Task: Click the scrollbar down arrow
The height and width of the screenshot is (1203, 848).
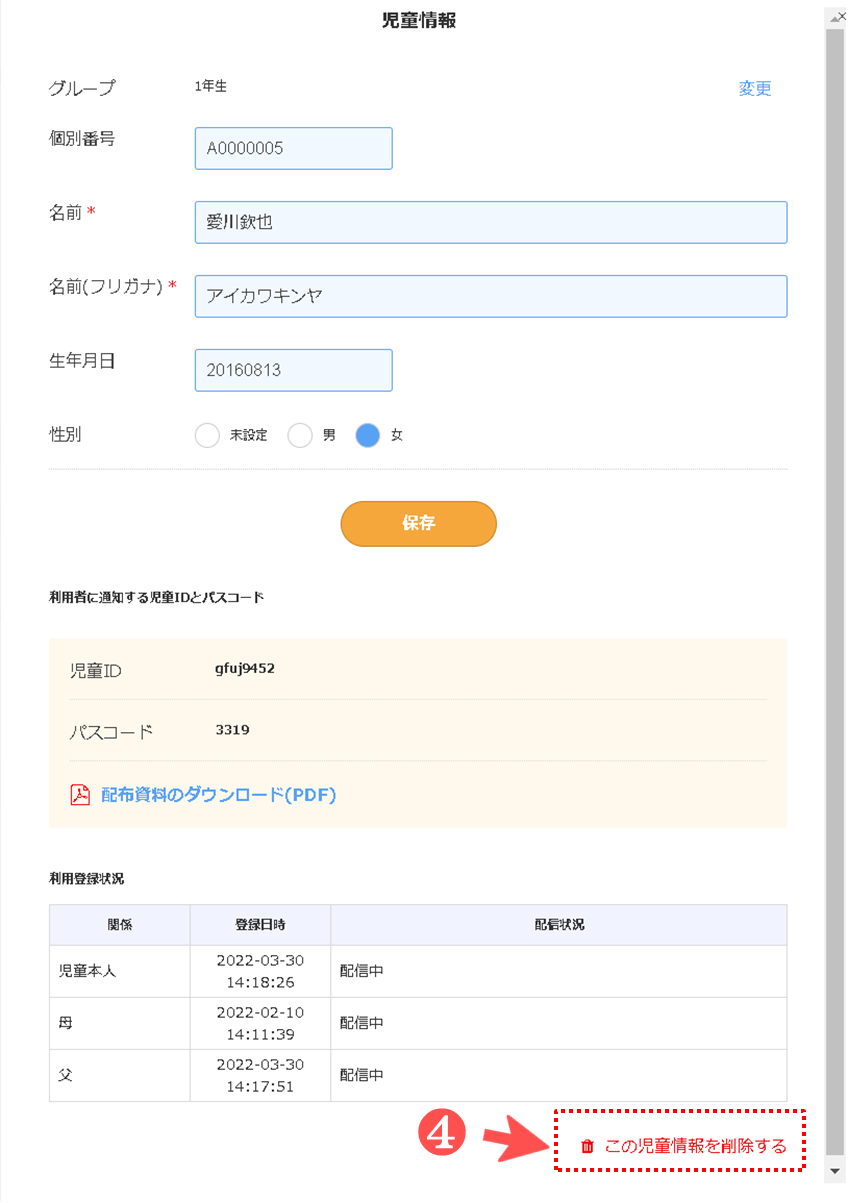Action: click(834, 1170)
